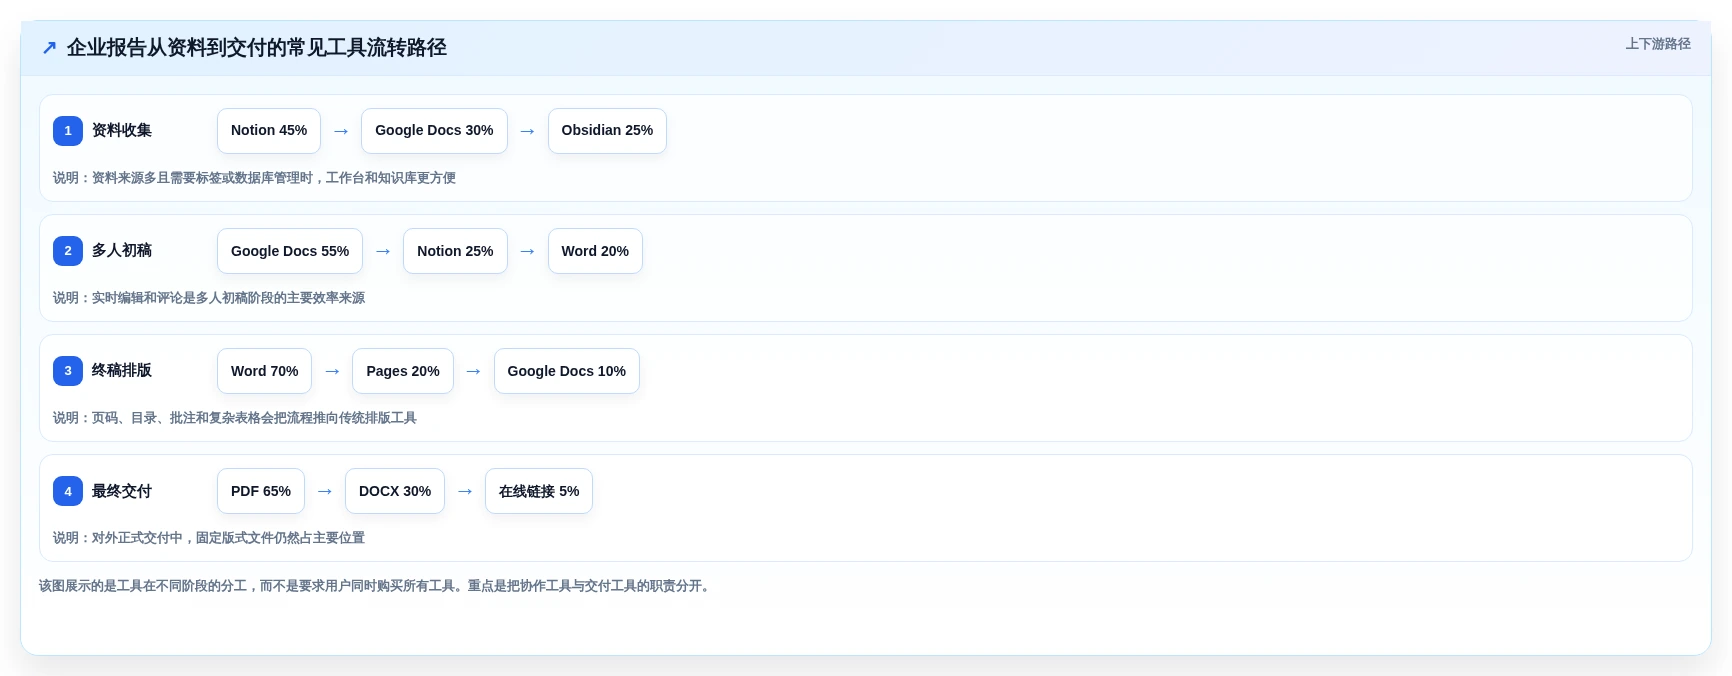This screenshot has width=1732, height=676.
Task: Click the note starting 说明:对外正式交付中
Action: pyautogui.click(x=209, y=538)
